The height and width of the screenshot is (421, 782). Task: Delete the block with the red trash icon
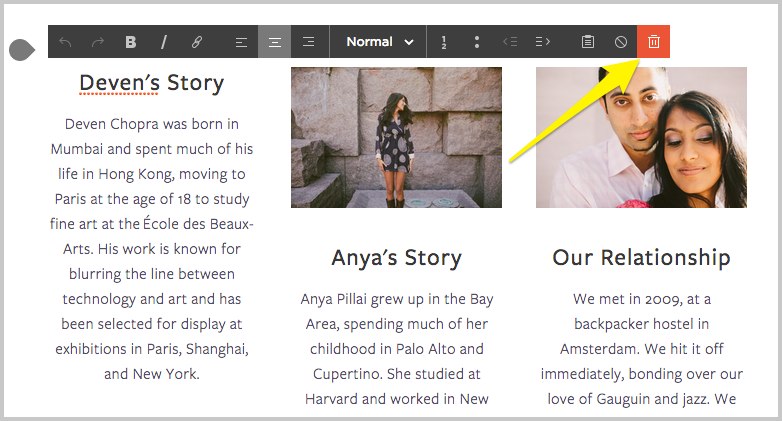click(x=653, y=41)
